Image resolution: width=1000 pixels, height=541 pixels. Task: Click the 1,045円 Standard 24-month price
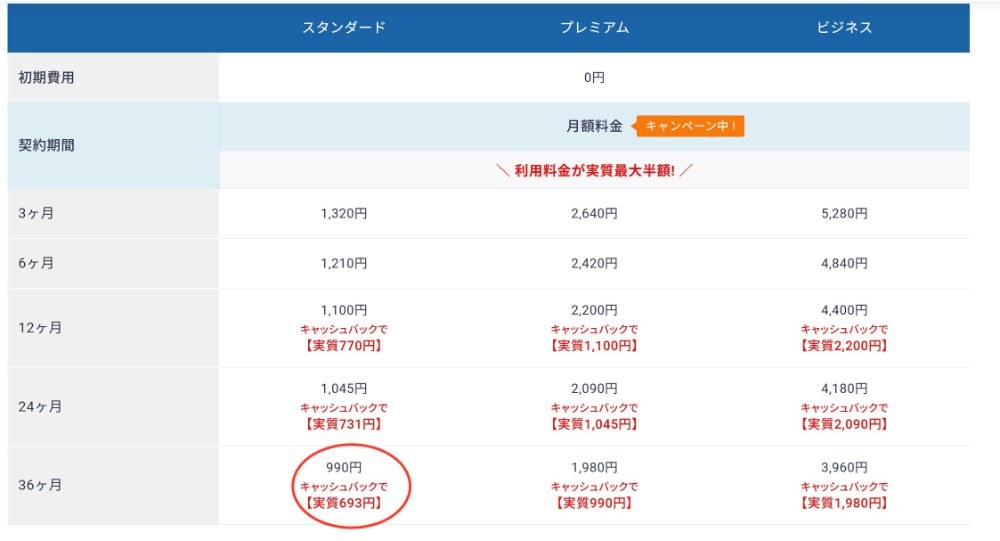tap(344, 389)
